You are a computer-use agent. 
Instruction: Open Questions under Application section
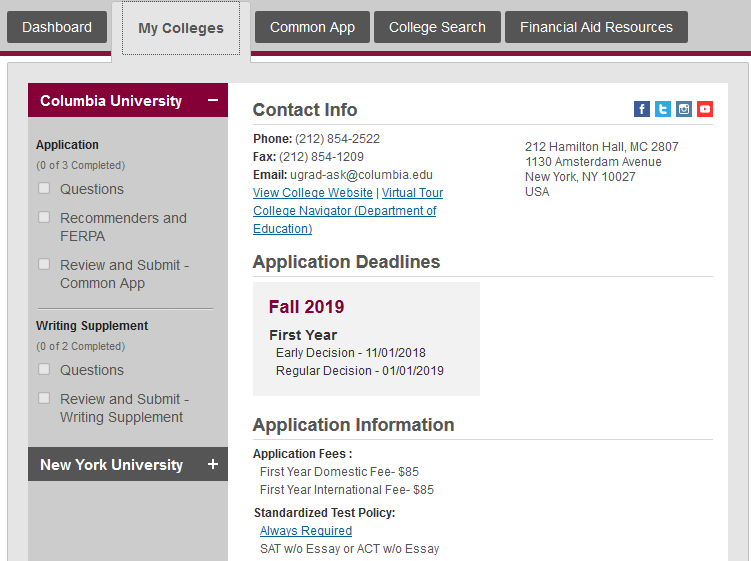92,189
